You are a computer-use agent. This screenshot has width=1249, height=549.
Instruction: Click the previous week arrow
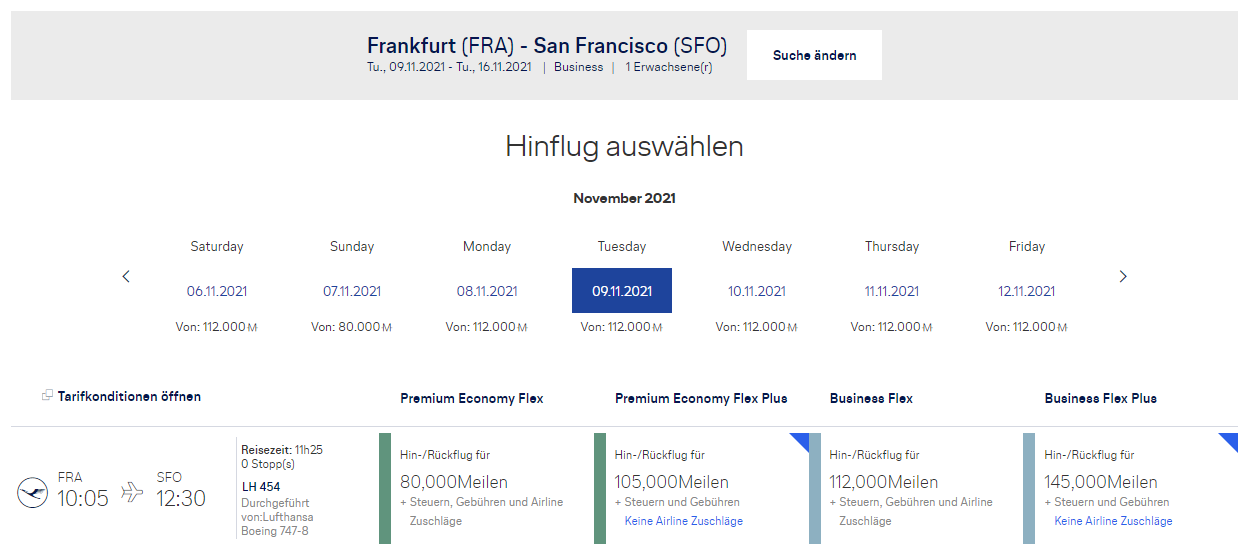coord(126,277)
